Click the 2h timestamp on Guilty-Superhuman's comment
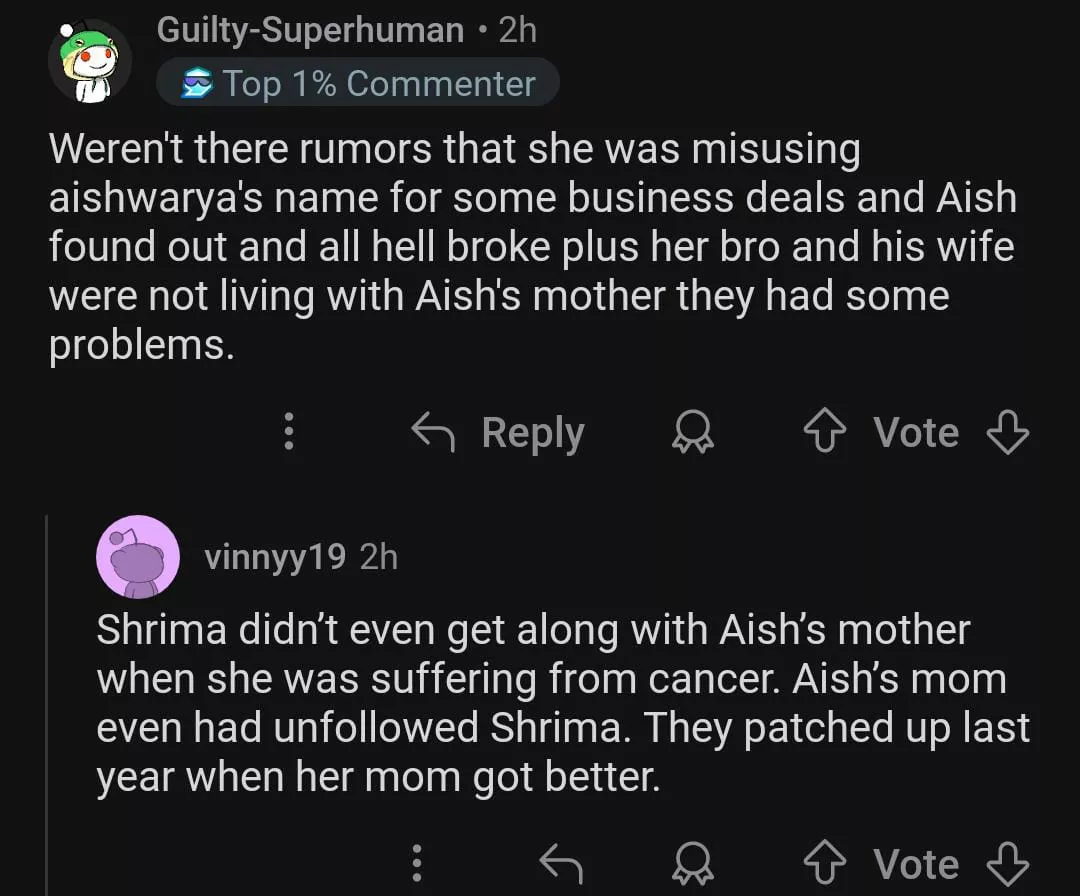 pos(518,31)
